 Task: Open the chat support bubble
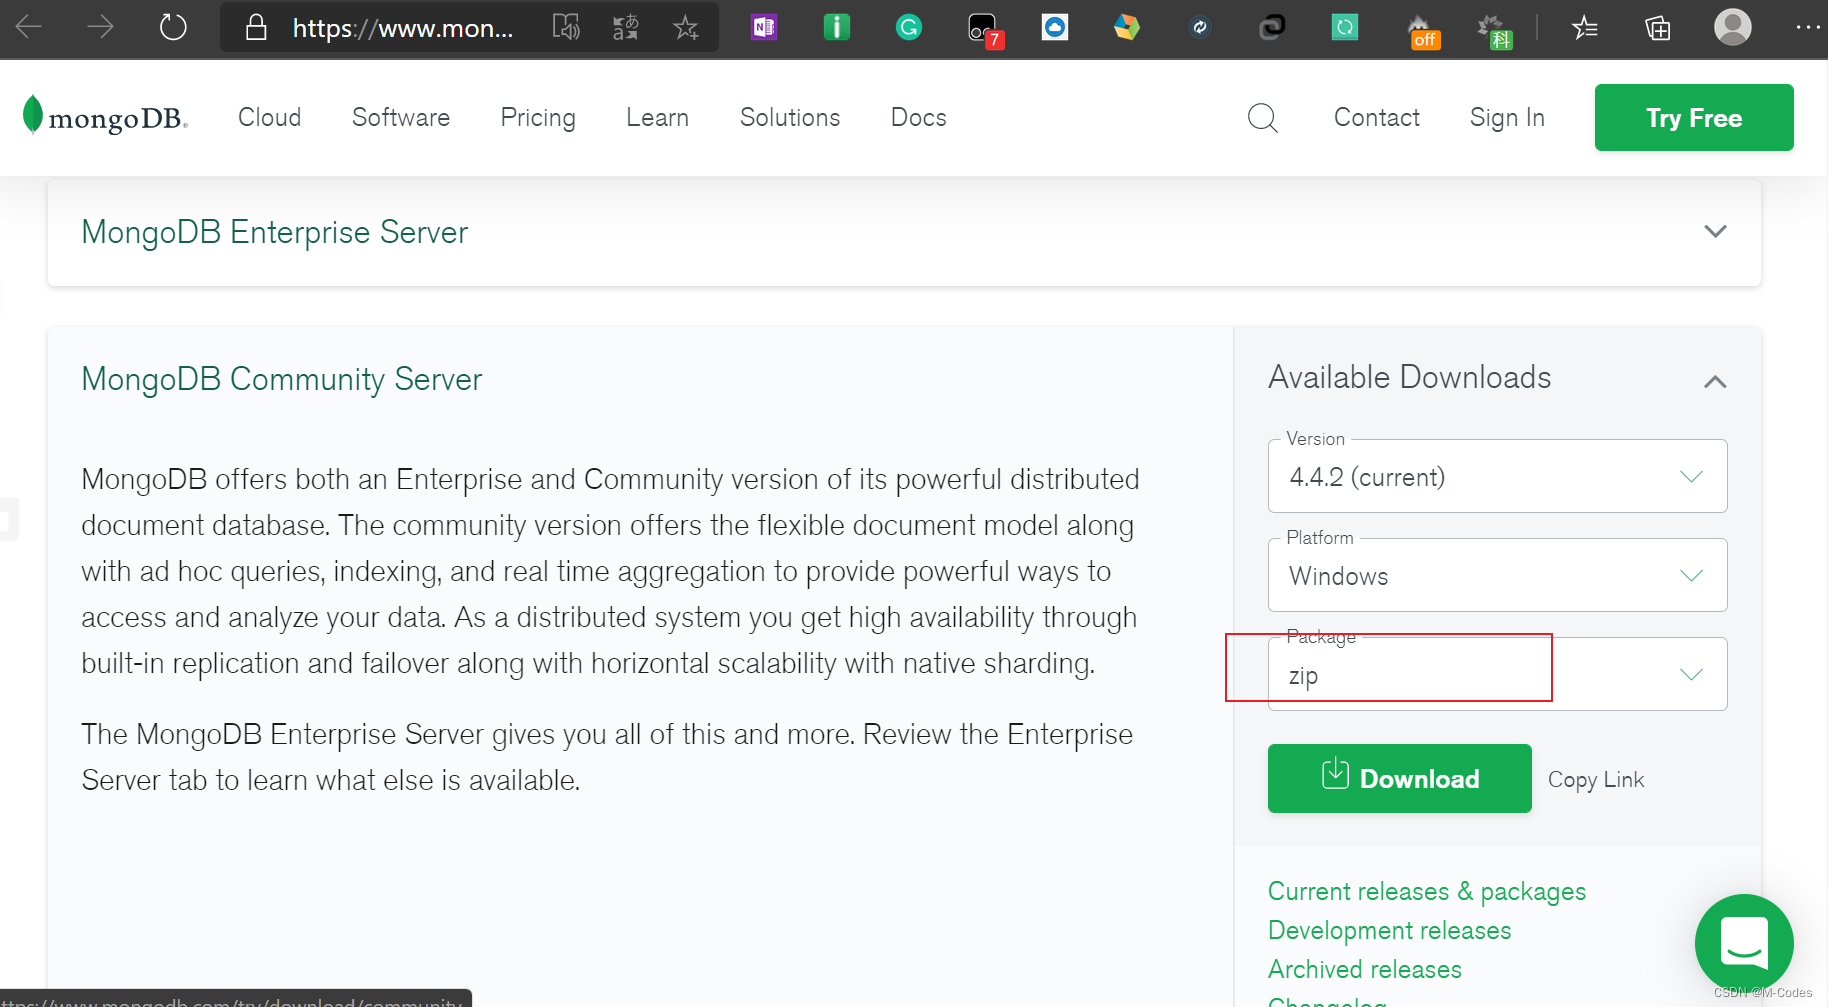[x=1744, y=943]
